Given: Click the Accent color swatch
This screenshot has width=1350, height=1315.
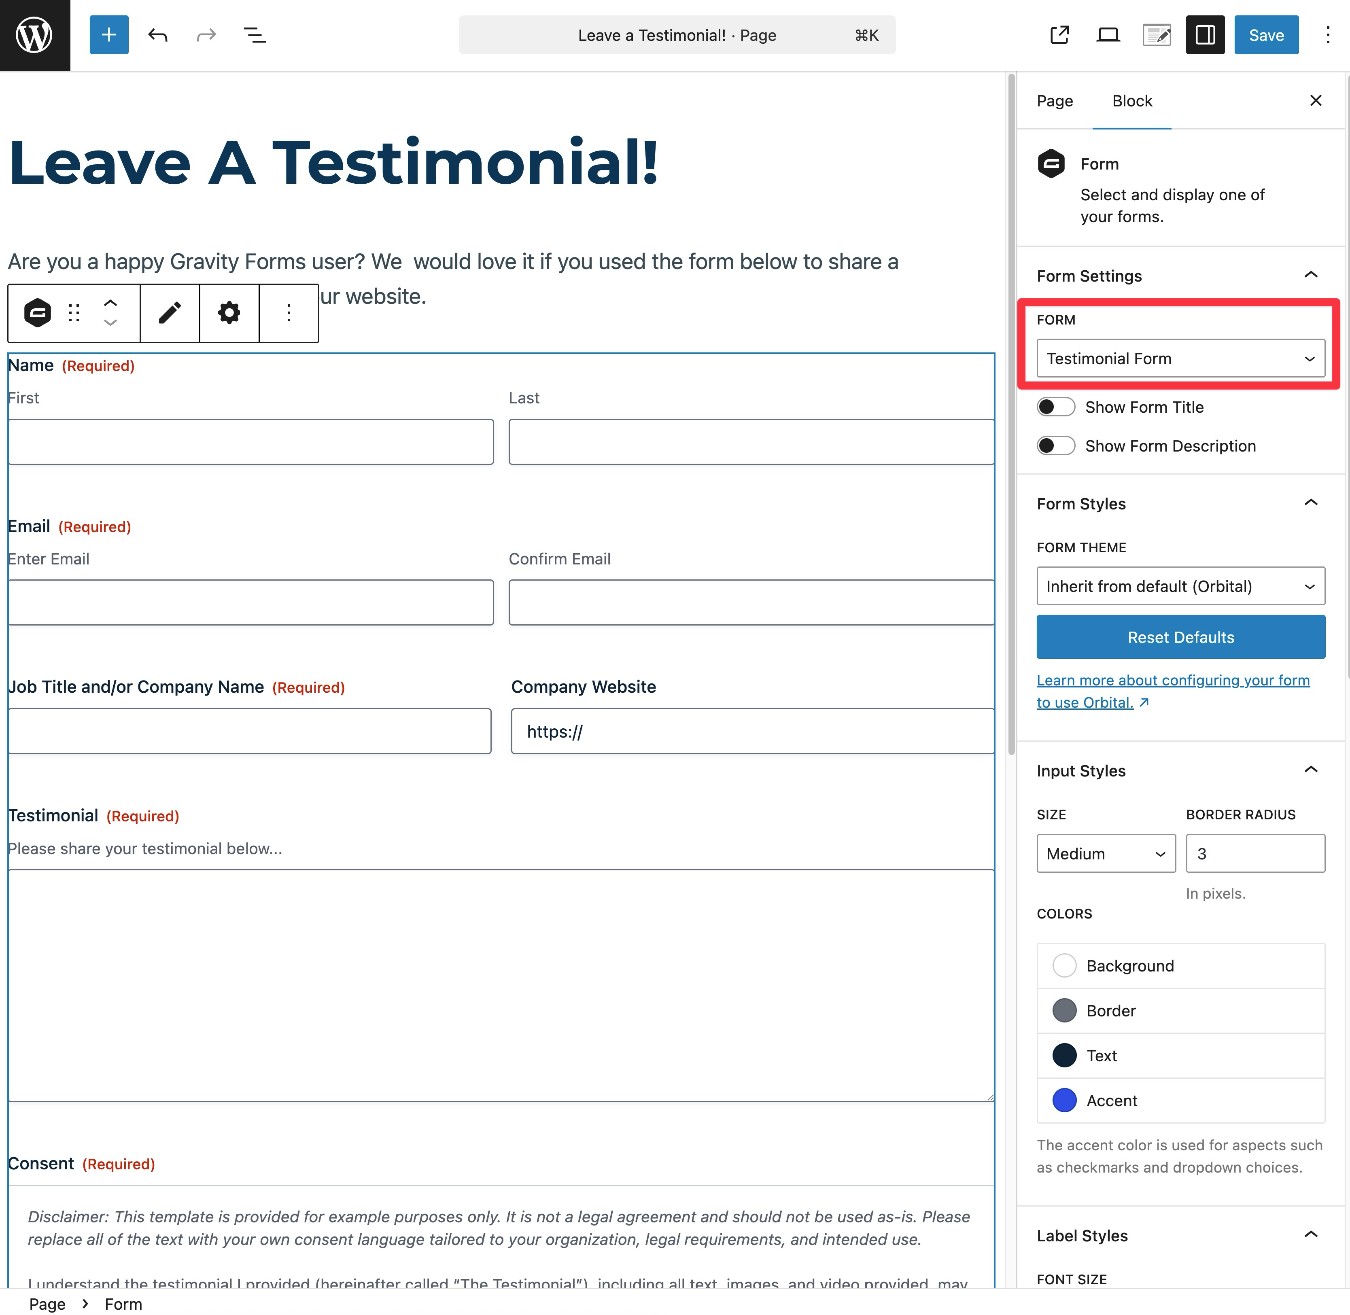Looking at the screenshot, I should [1064, 1100].
